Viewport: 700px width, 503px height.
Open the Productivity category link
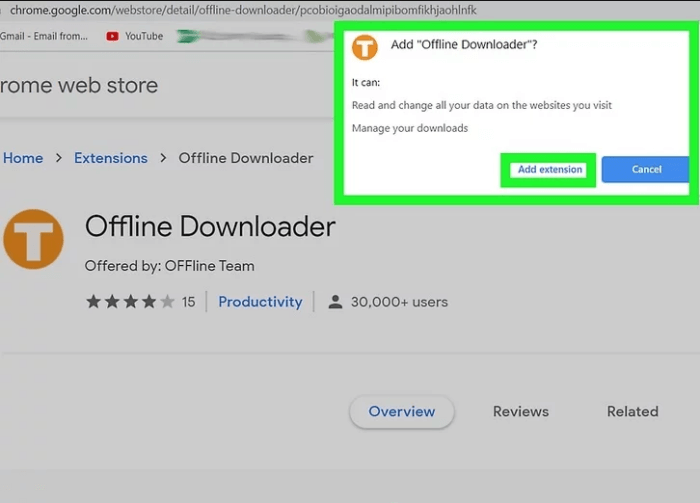pos(260,302)
